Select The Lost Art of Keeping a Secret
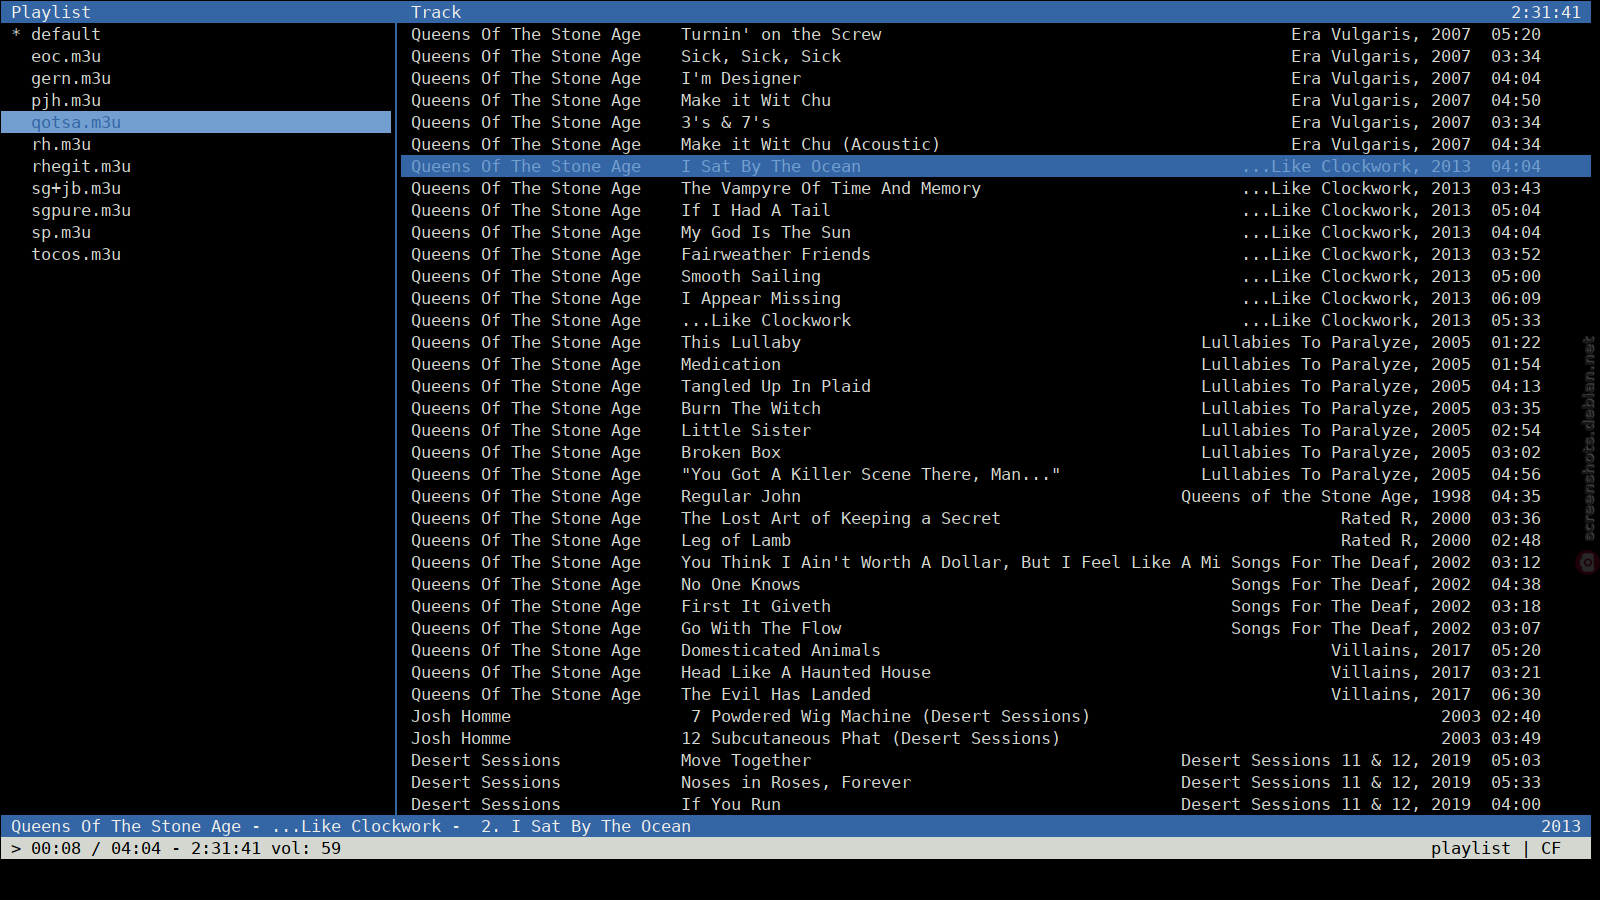 (996, 518)
